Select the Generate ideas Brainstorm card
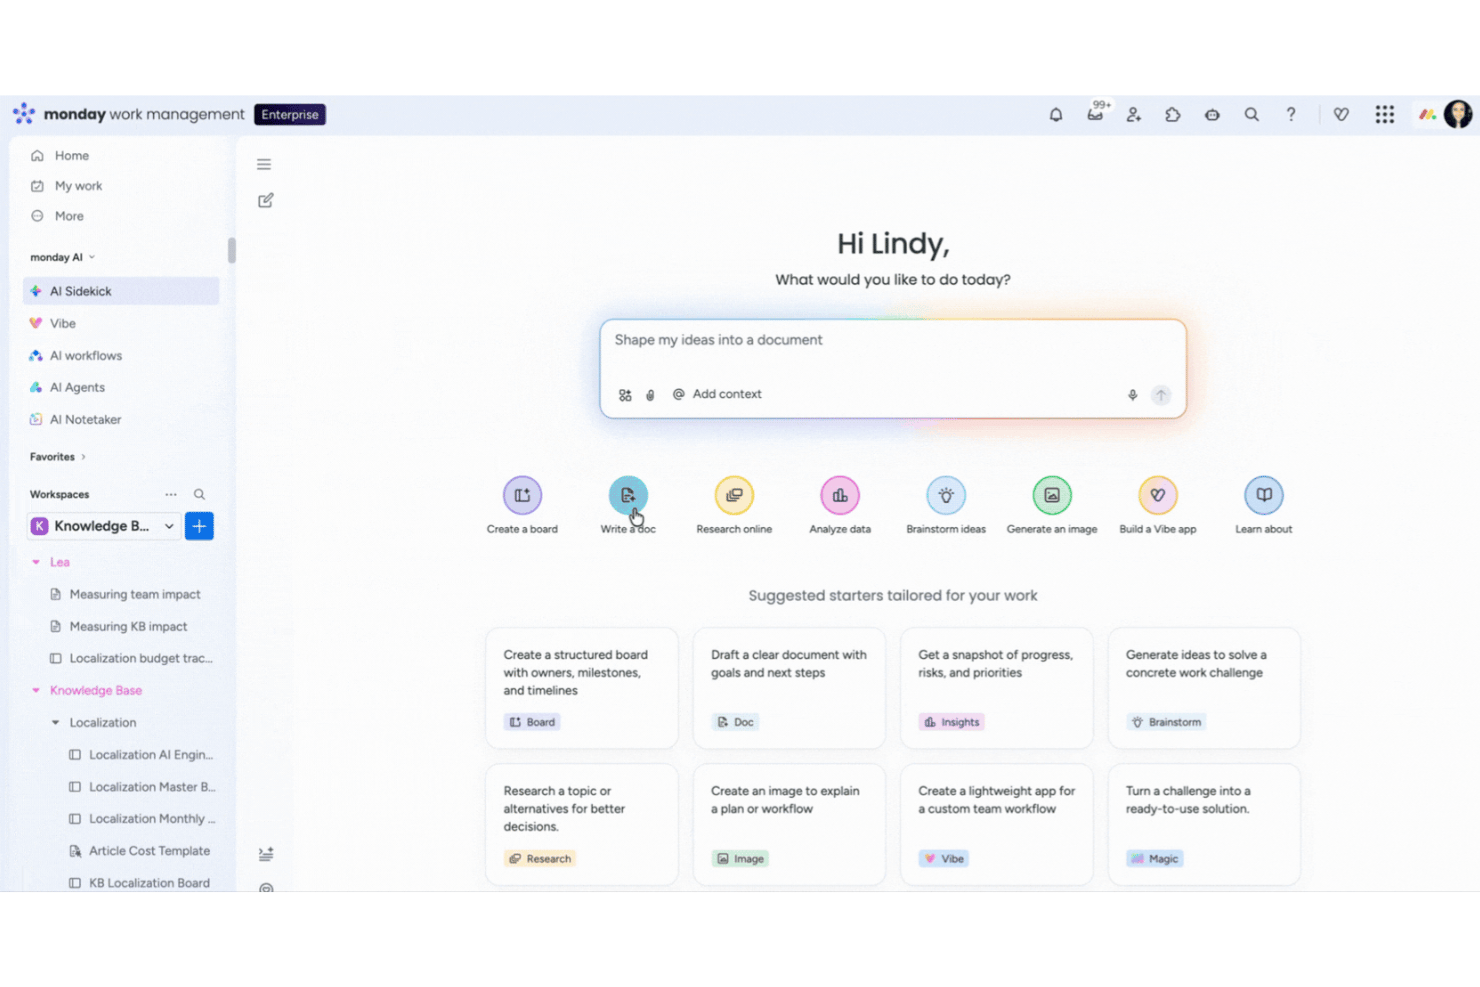The width and height of the screenshot is (1480, 987). tap(1204, 688)
